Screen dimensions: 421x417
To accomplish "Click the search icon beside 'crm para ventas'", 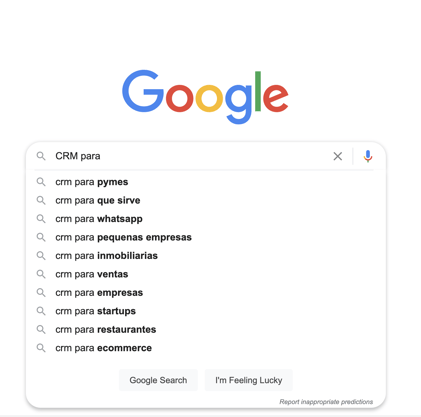I will click(x=41, y=274).
